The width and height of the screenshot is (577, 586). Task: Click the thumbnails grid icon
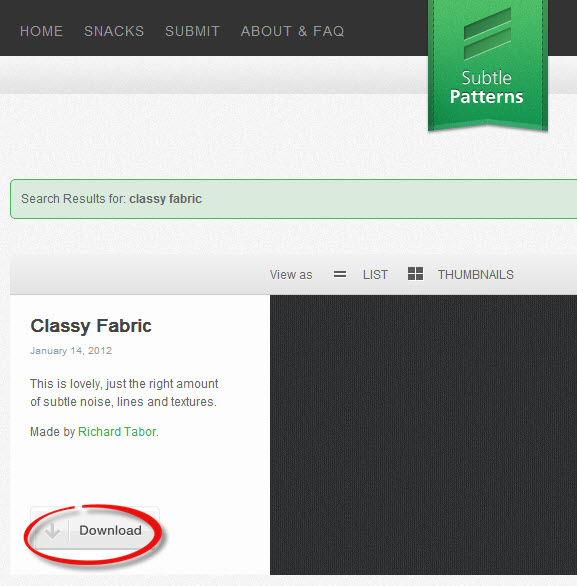[415, 274]
